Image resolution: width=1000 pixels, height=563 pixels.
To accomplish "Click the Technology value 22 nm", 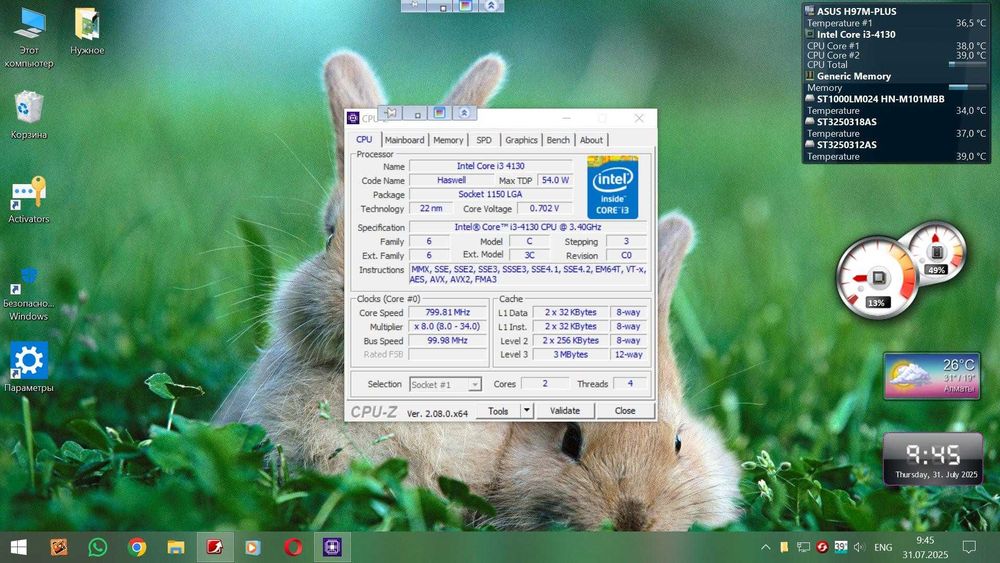I will pos(431,208).
